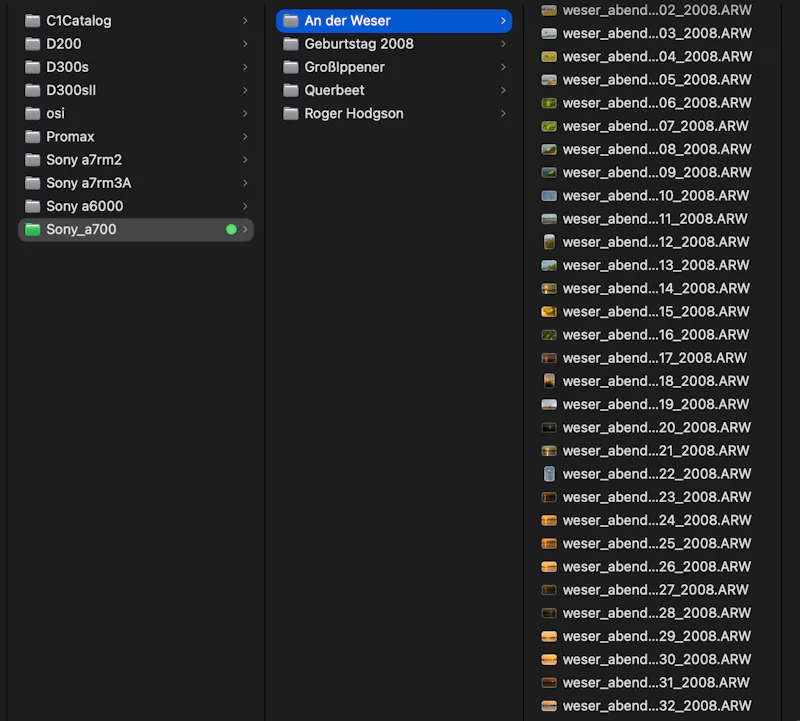Expand D300s via its chevron

[x=245, y=67]
